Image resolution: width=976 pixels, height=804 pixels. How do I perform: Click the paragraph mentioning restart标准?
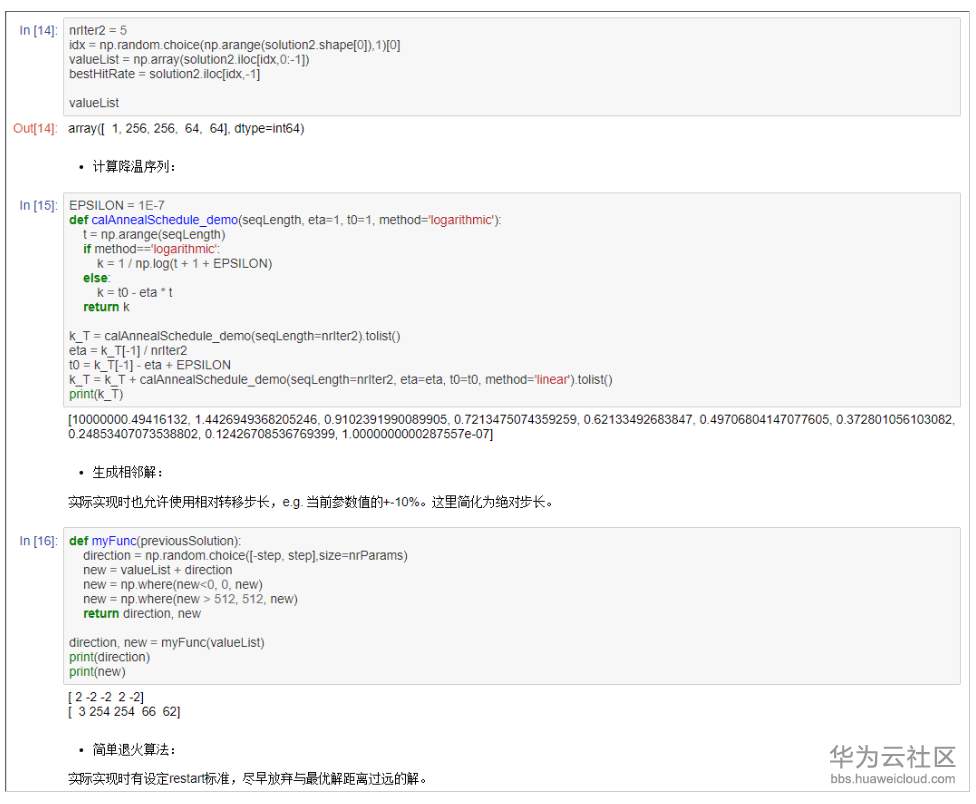click(x=248, y=778)
